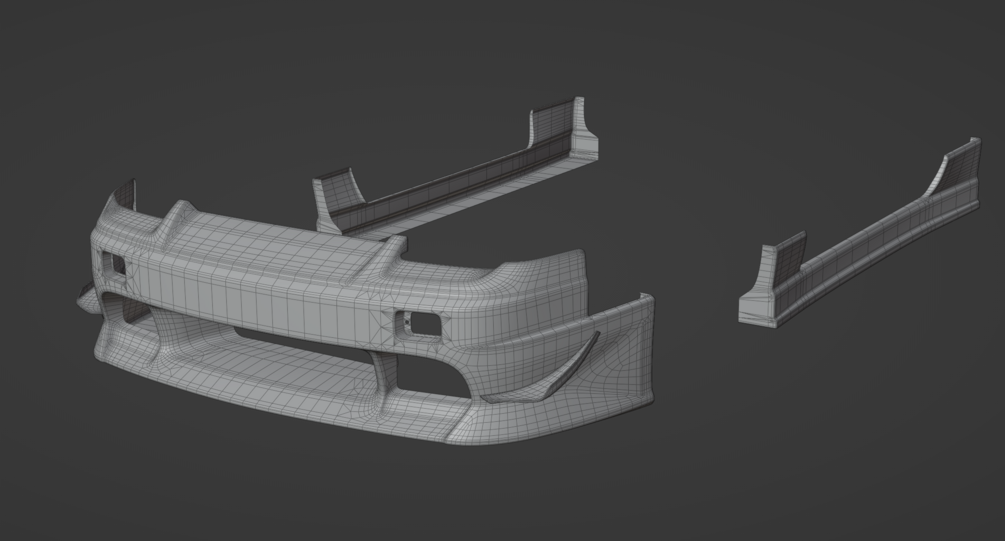The image size is (1005, 541).
Task: Click empty viewport background to deselect
Action: point(769,449)
